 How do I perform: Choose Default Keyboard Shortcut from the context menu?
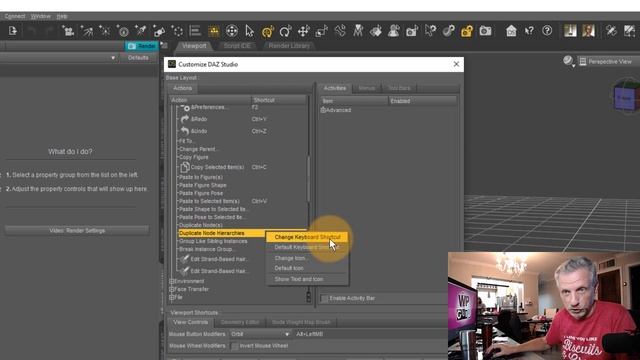pos(307,247)
